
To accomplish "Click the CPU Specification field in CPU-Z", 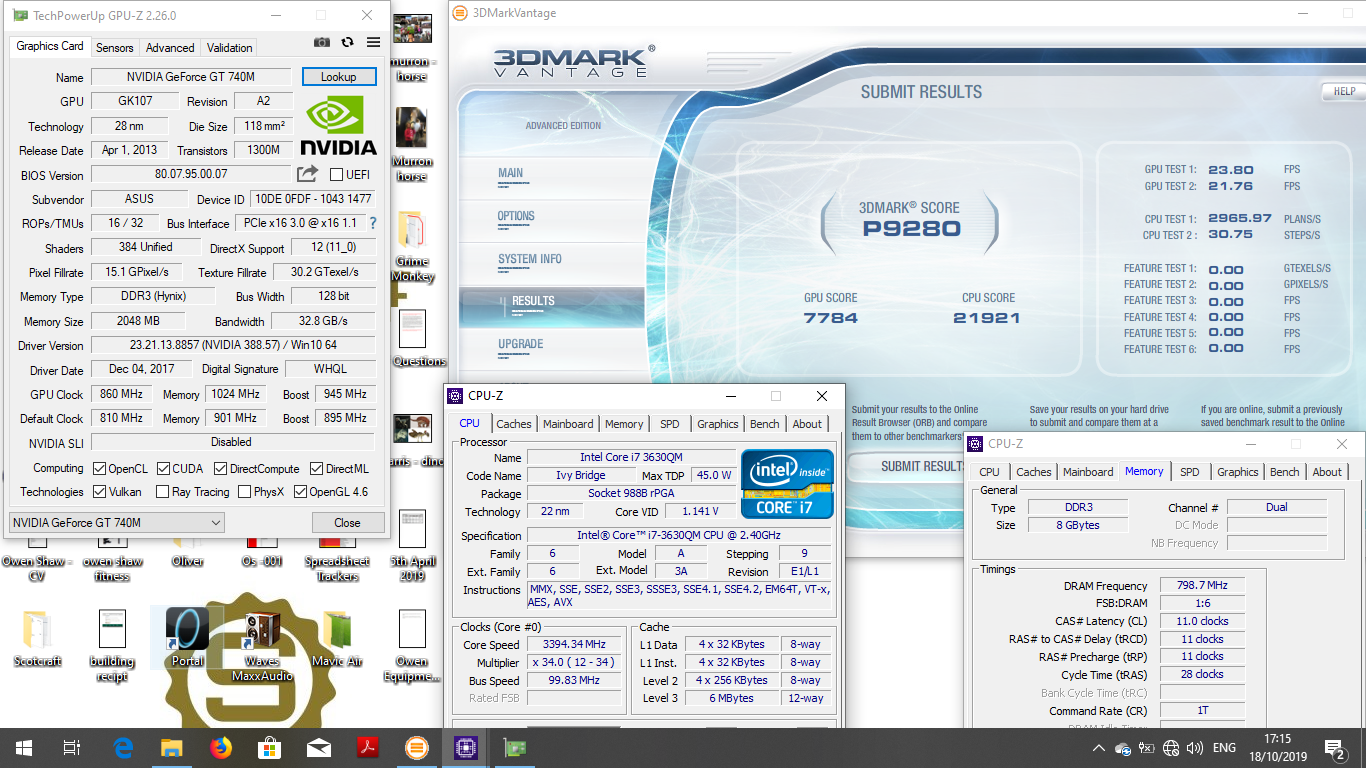I will (x=679, y=535).
